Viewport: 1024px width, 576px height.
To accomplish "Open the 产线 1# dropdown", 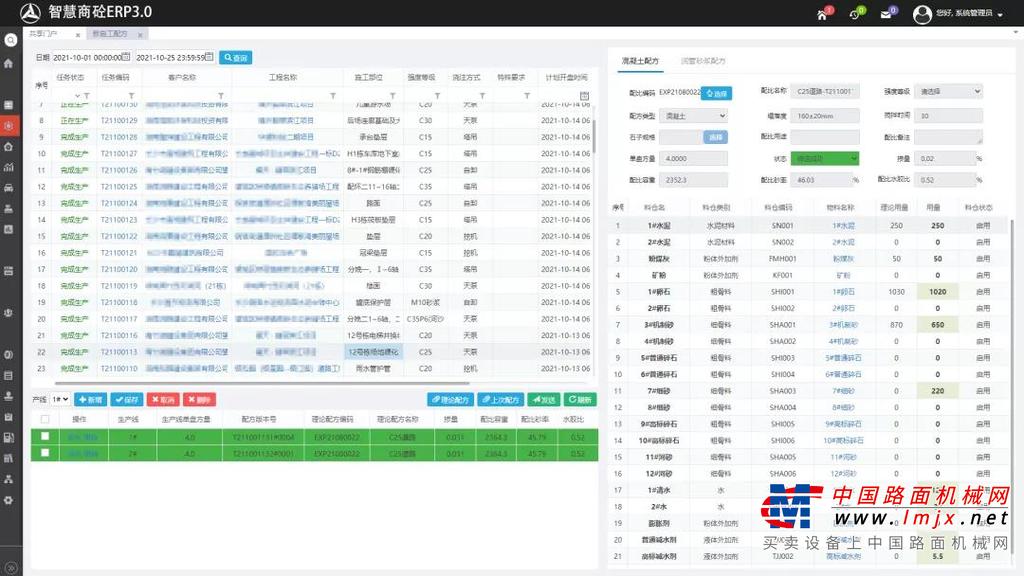I will [x=60, y=399].
